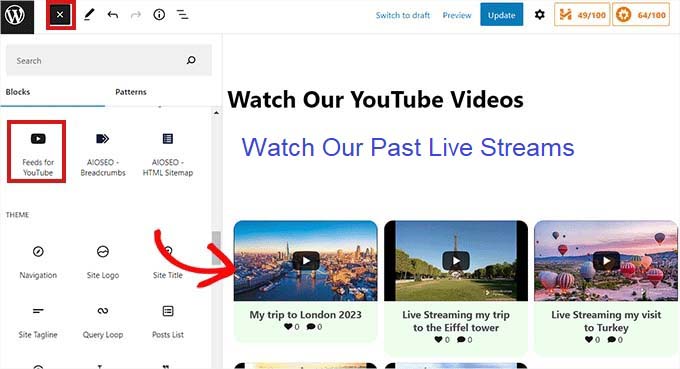The width and height of the screenshot is (680, 369).
Task: Focus the block Search field
Action: 108,60
